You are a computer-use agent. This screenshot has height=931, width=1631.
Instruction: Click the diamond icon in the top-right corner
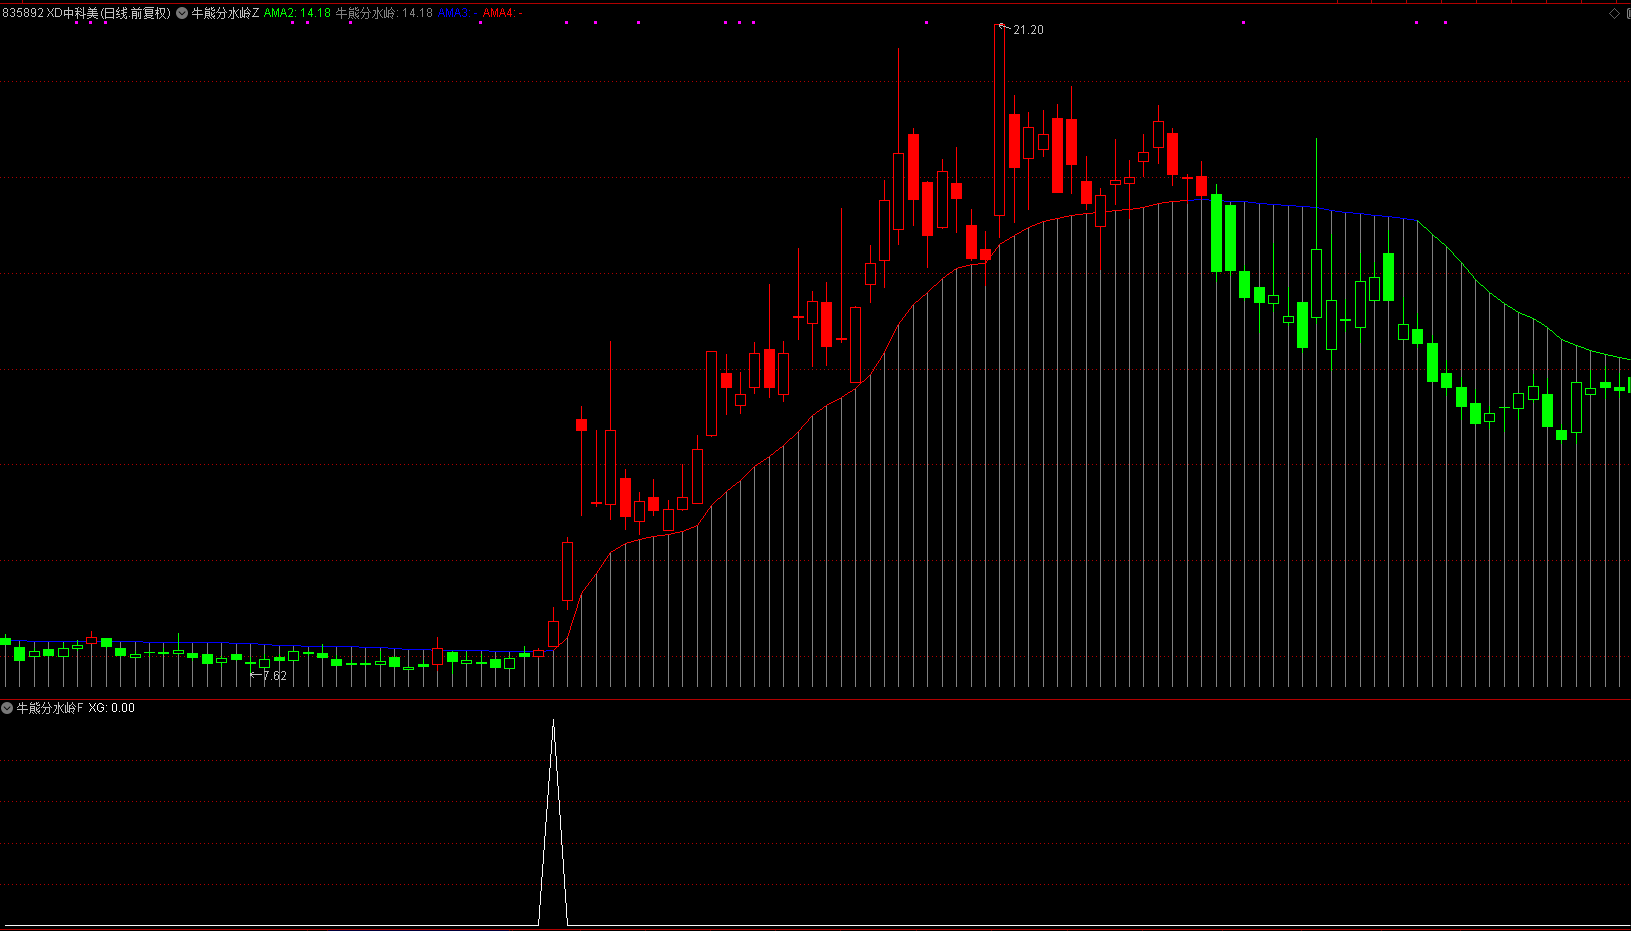(x=1614, y=13)
